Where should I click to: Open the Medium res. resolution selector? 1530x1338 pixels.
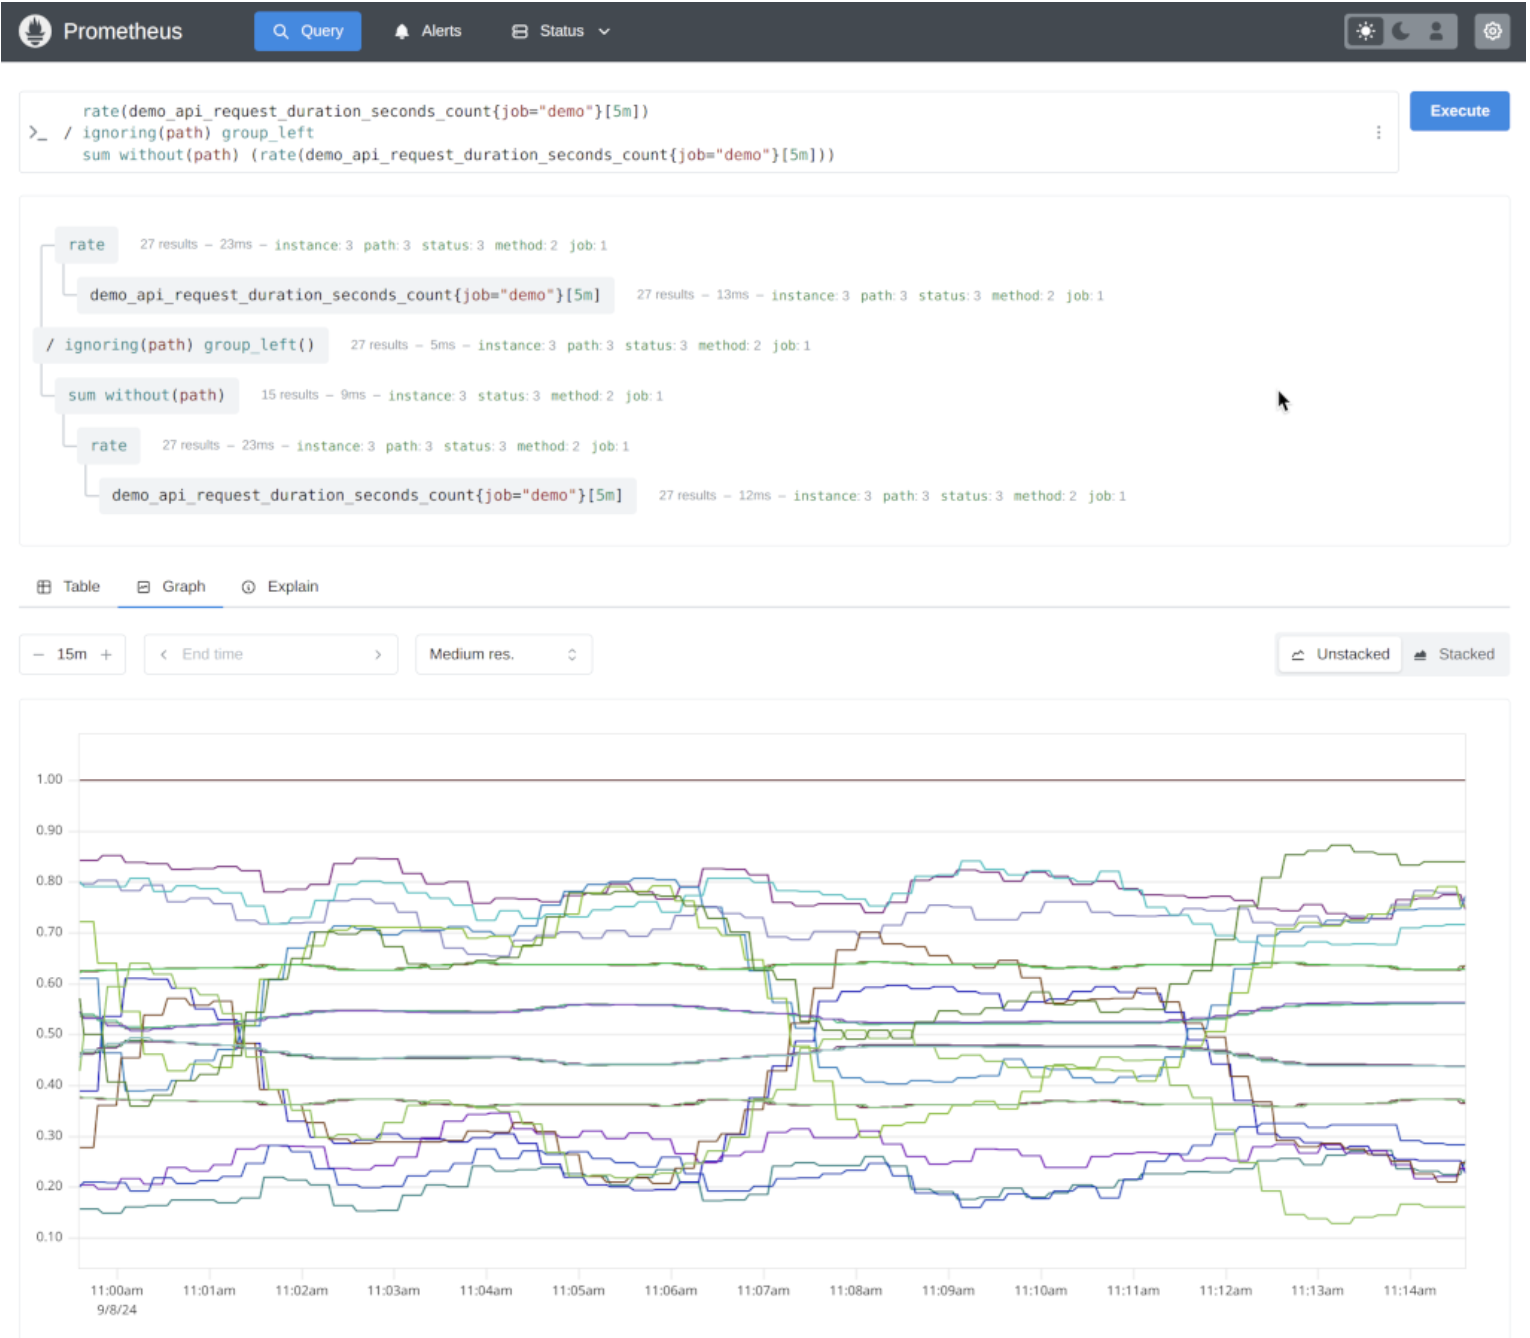(x=503, y=654)
